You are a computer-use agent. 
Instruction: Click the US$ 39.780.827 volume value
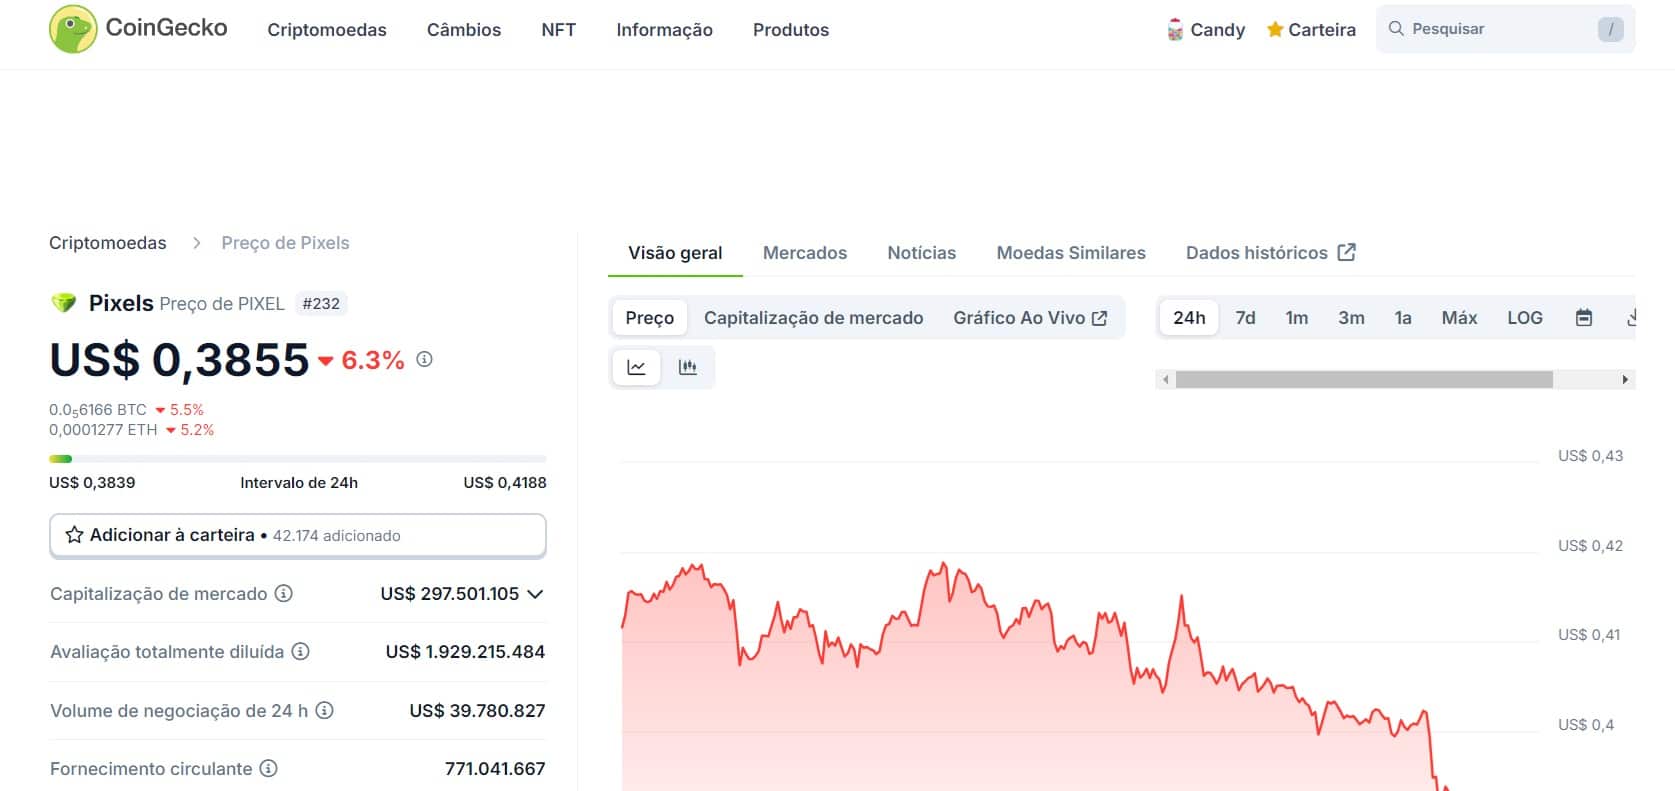tap(477, 711)
